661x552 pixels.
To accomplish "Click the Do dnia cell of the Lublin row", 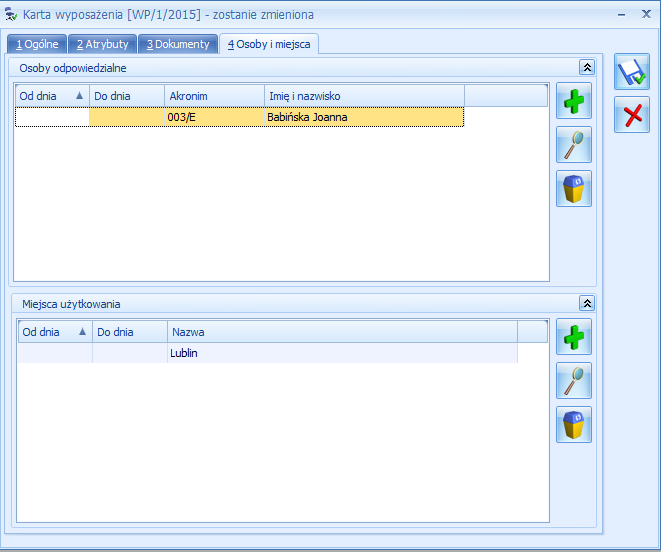I will [x=130, y=353].
